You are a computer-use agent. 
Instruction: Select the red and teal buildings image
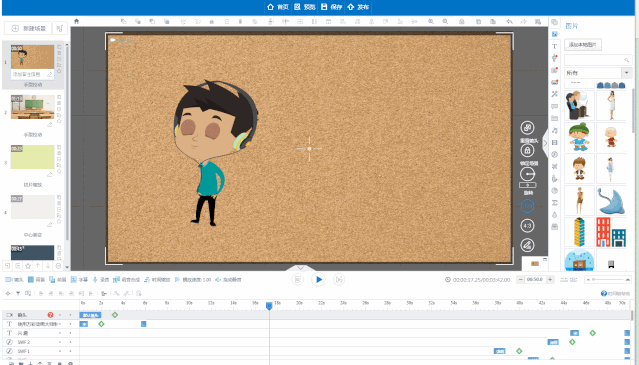click(x=611, y=232)
